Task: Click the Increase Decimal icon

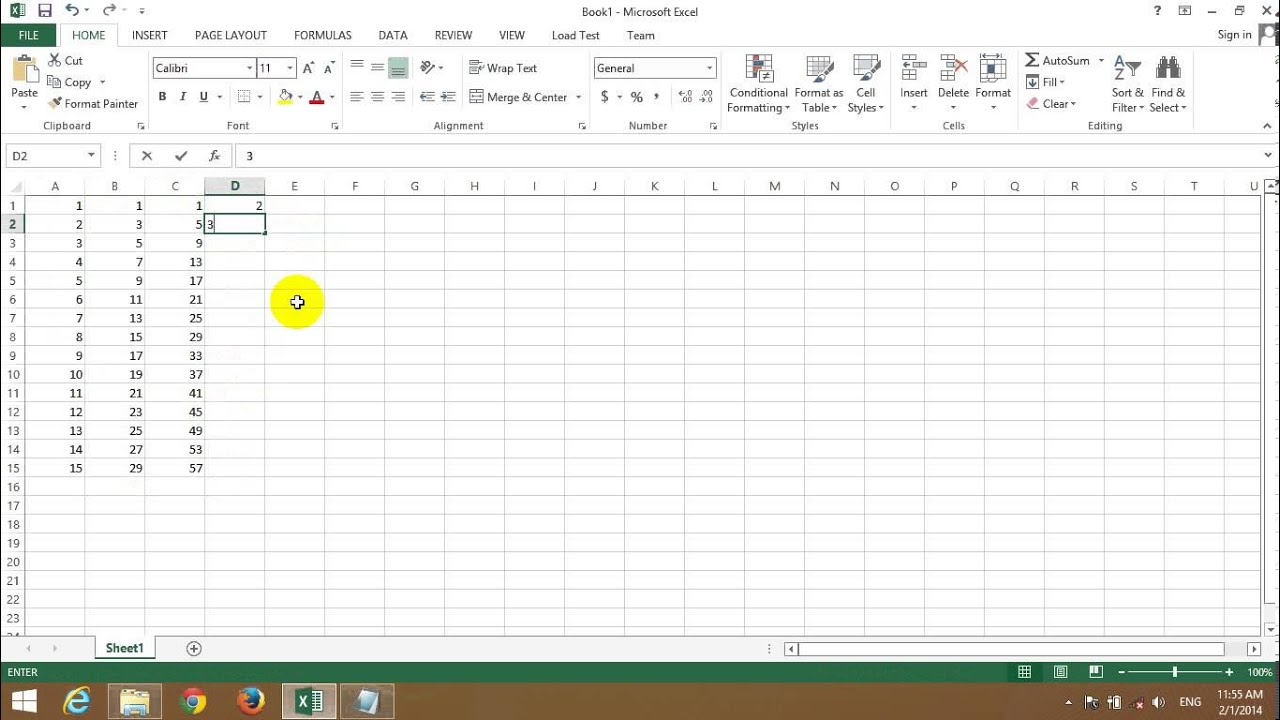Action: click(x=684, y=97)
